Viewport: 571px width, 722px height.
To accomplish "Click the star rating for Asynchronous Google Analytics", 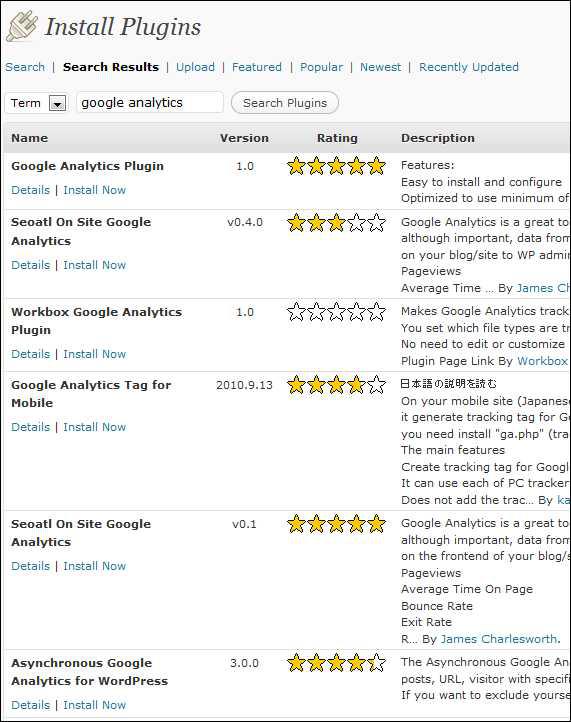I will tap(336, 663).
